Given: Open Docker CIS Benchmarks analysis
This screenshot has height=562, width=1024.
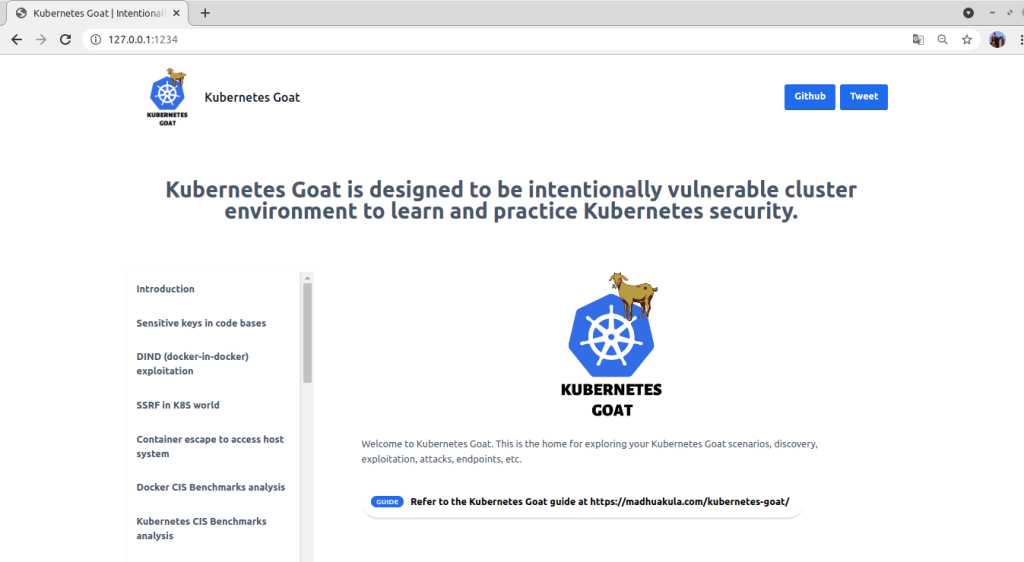Looking at the screenshot, I should click(x=210, y=487).
